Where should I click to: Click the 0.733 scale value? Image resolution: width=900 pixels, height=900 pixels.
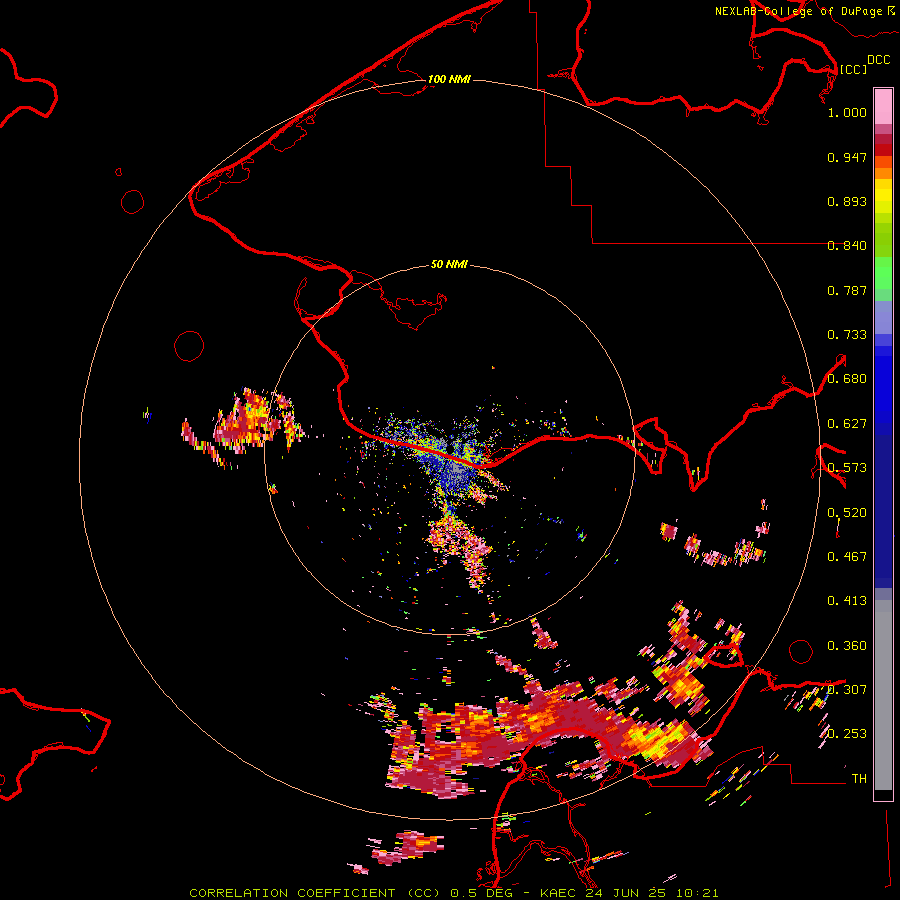tap(847, 335)
